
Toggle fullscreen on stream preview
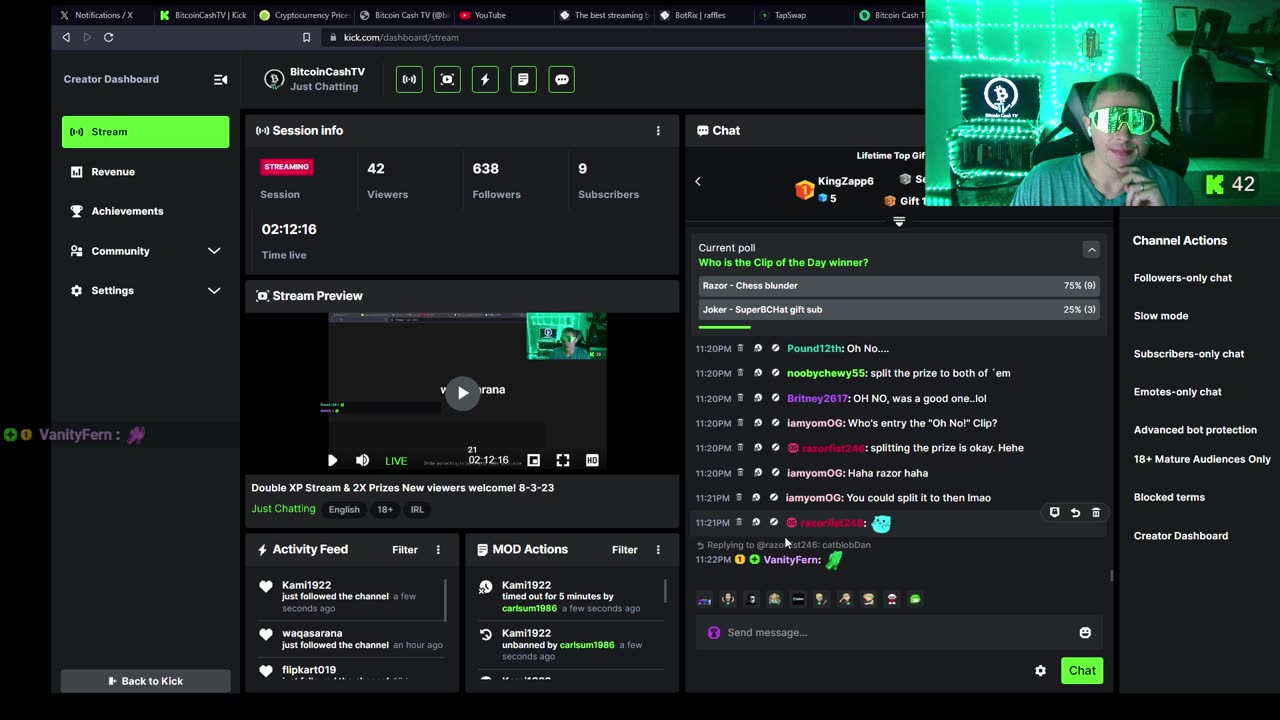click(x=563, y=460)
